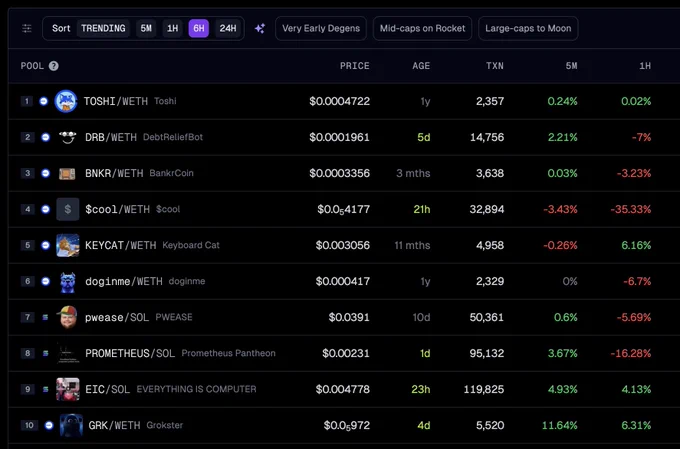Image resolution: width=680 pixels, height=449 pixels.
Task: Click the Solana chain icon beside pwease
Action: click(x=45, y=317)
